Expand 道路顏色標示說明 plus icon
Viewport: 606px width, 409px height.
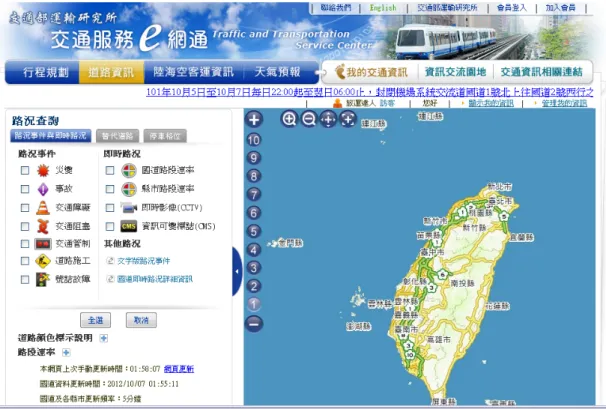click(x=104, y=338)
